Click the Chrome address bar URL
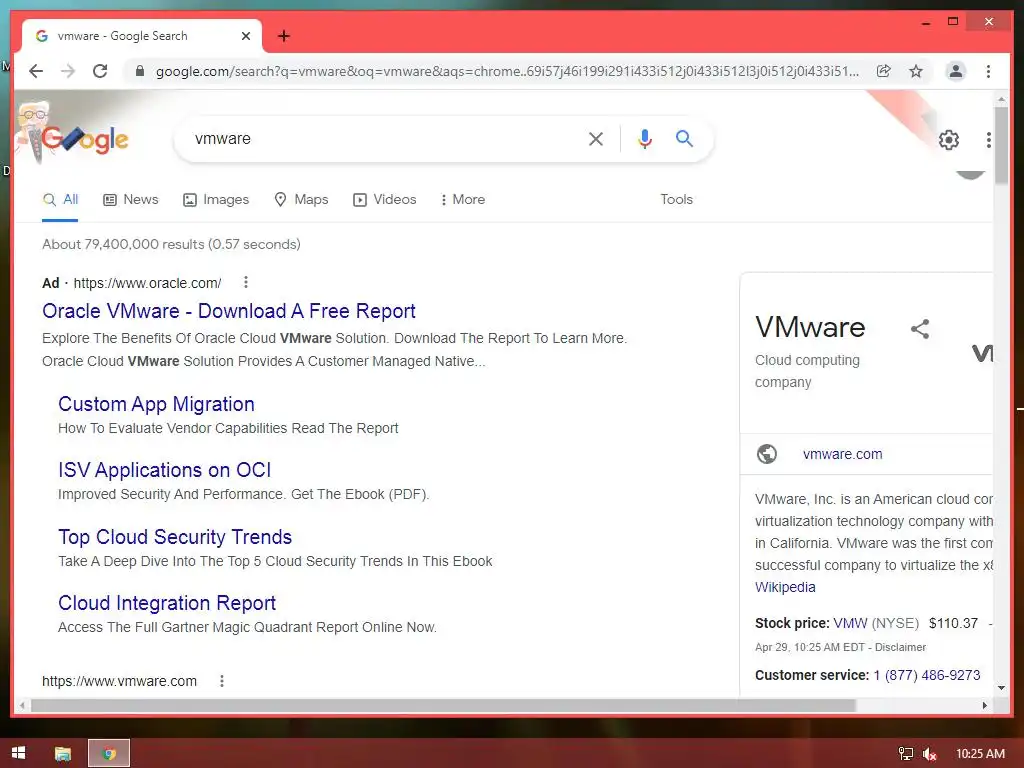This screenshot has height=768, width=1024. point(507,71)
